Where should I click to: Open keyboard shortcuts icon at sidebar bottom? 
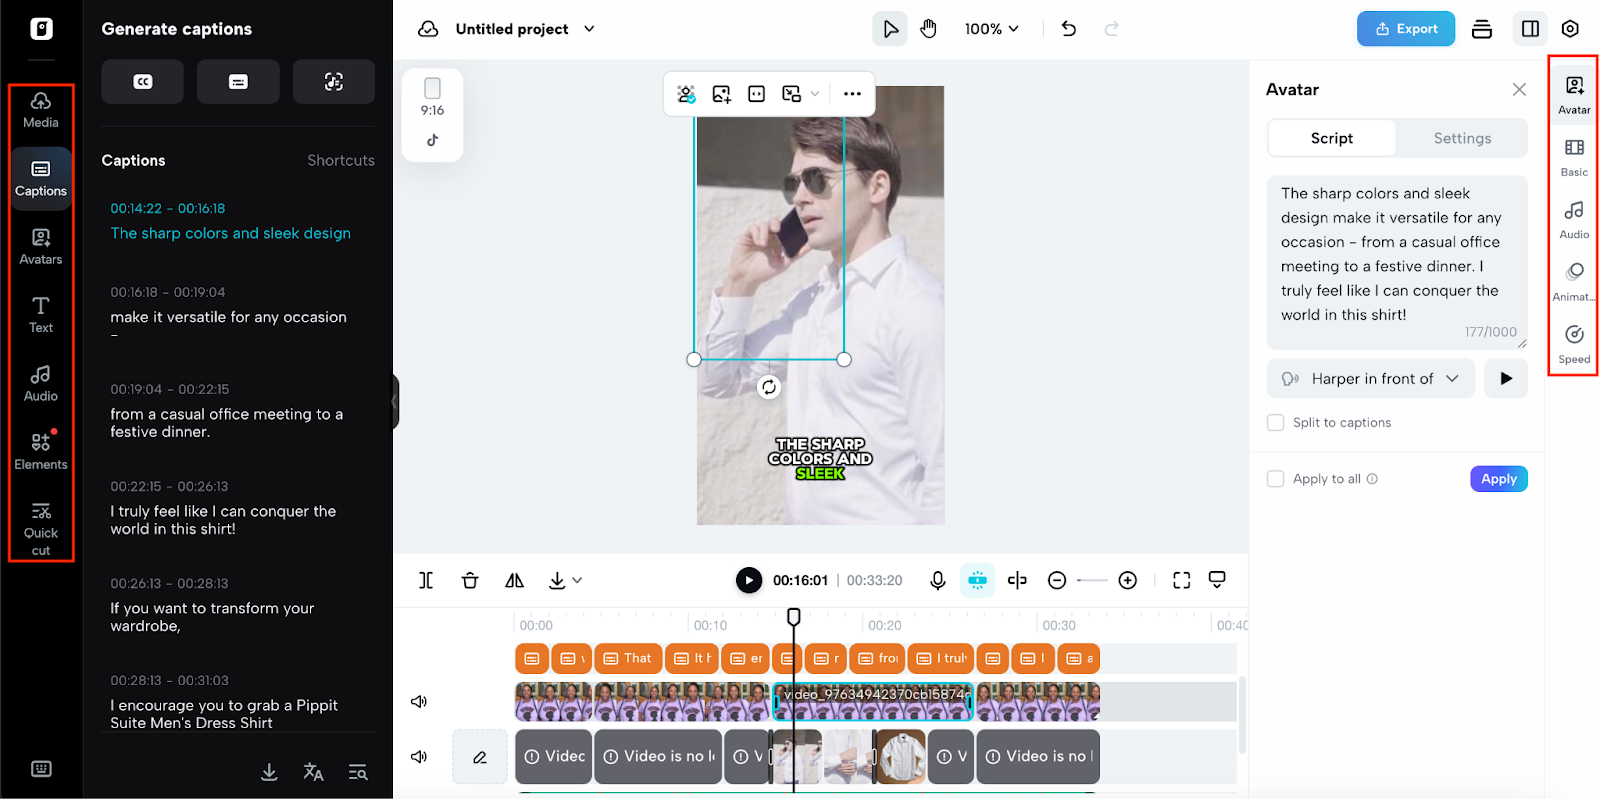41,769
